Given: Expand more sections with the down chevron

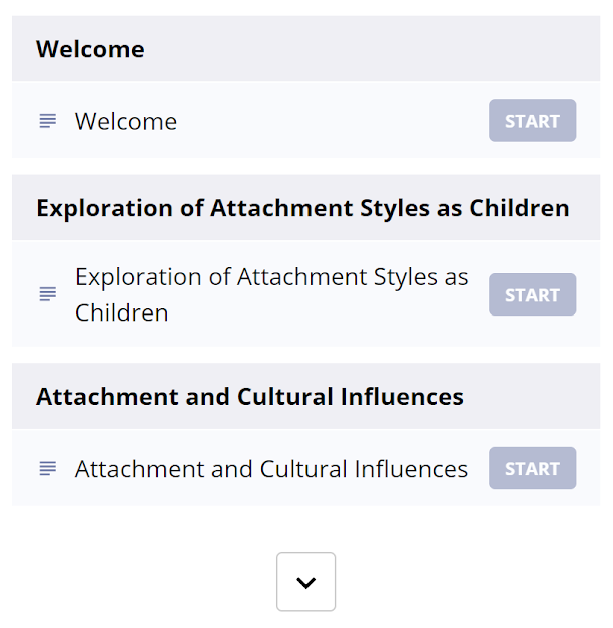Looking at the screenshot, I should (306, 582).
